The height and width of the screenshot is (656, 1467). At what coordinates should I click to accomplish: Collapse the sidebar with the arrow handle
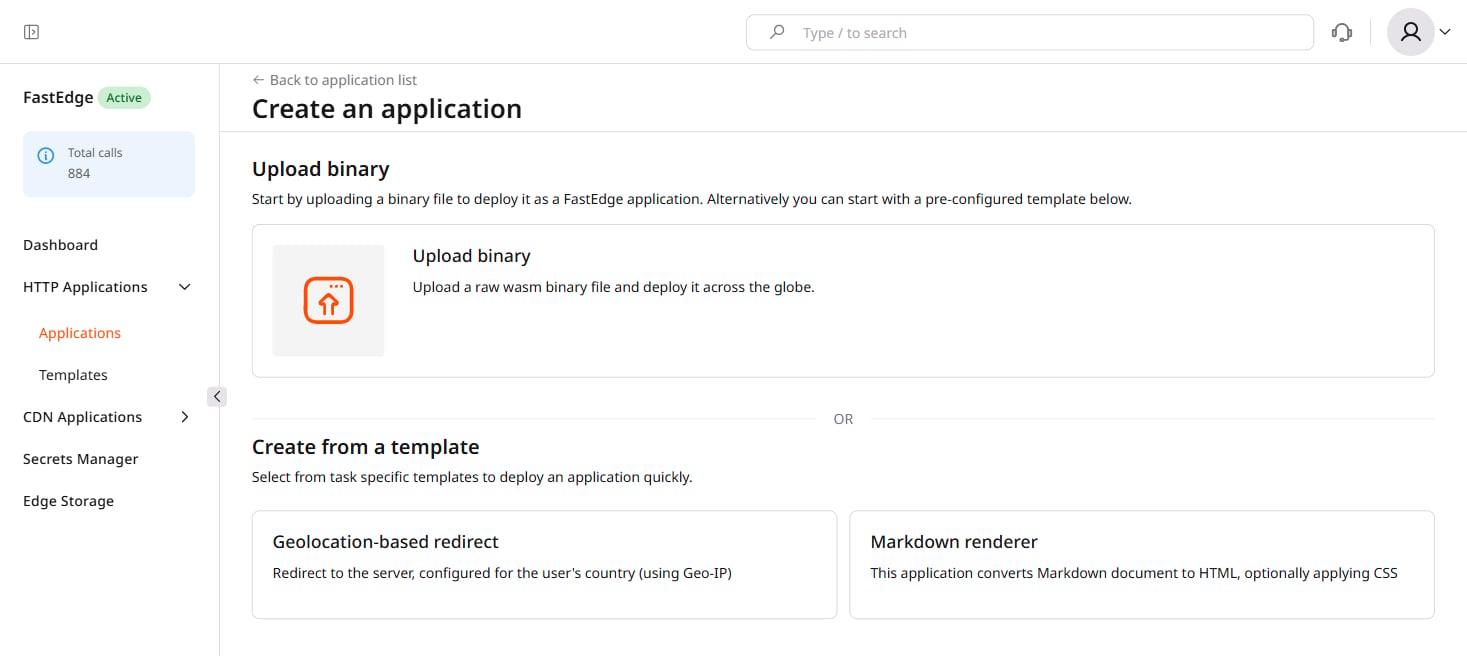pyautogui.click(x=217, y=397)
